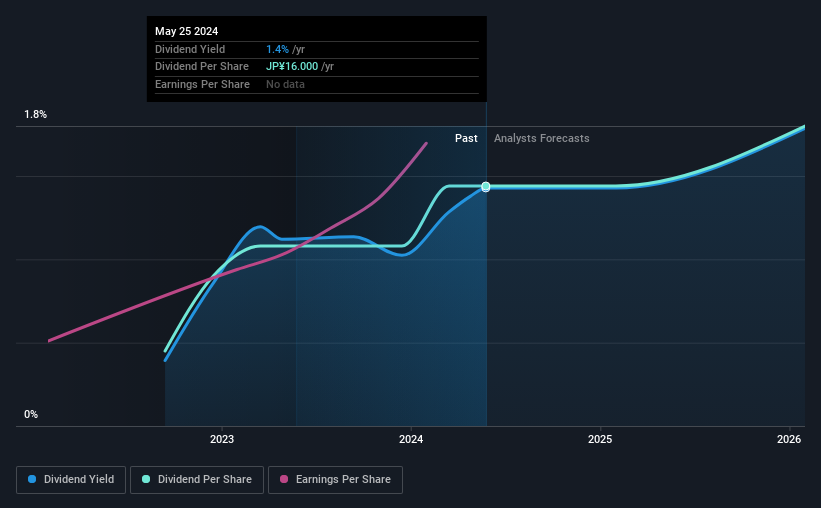Click the 1.8% y-axis label
The height and width of the screenshot is (508, 821).
click(x=36, y=114)
